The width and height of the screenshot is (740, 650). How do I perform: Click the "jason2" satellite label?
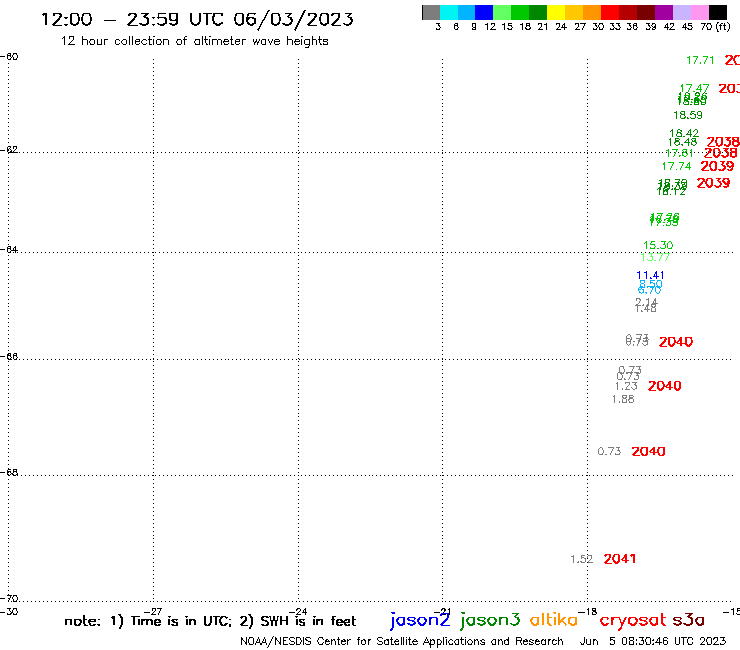[420, 620]
